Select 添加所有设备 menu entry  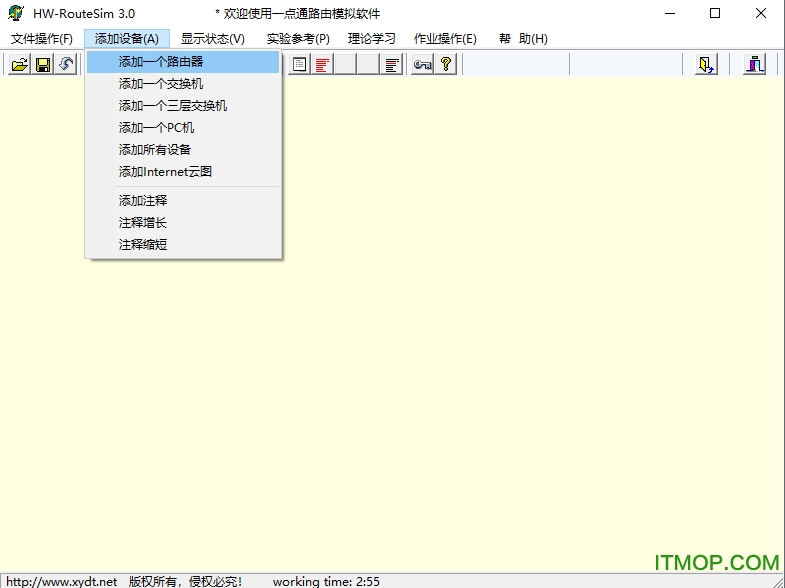tap(183, 150)
